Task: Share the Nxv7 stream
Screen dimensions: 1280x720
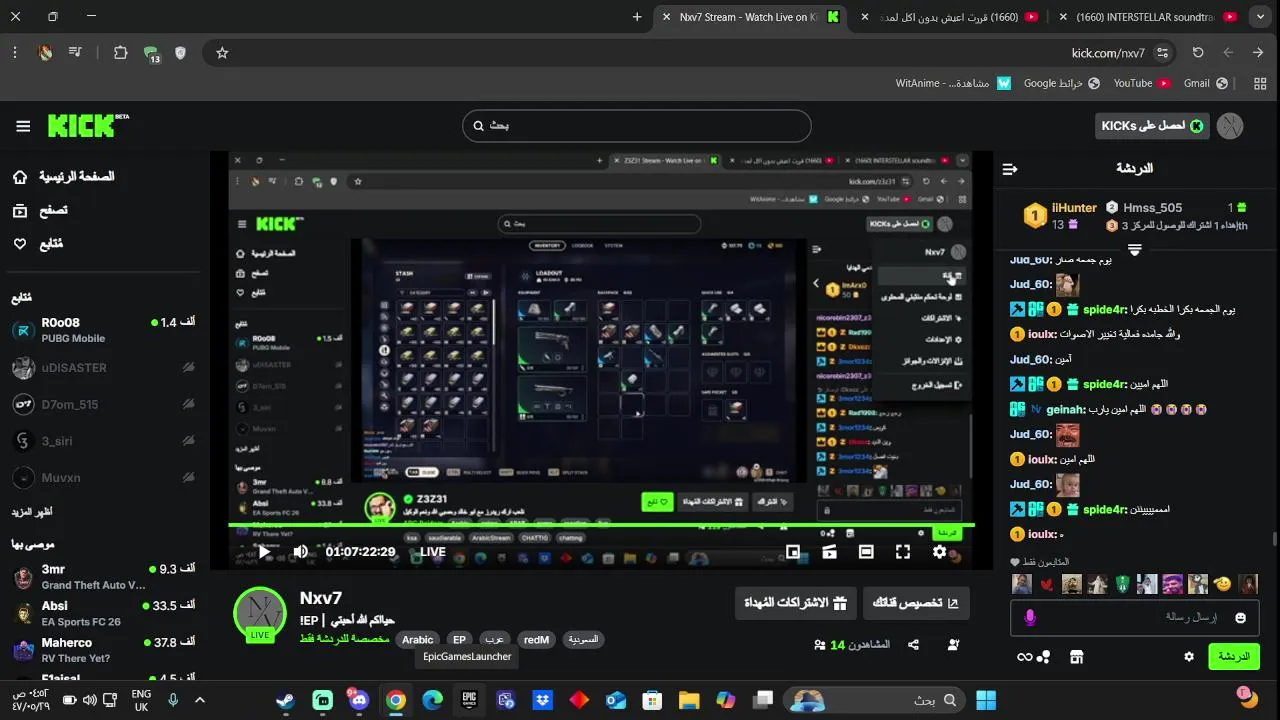Action: pos(913,645)
